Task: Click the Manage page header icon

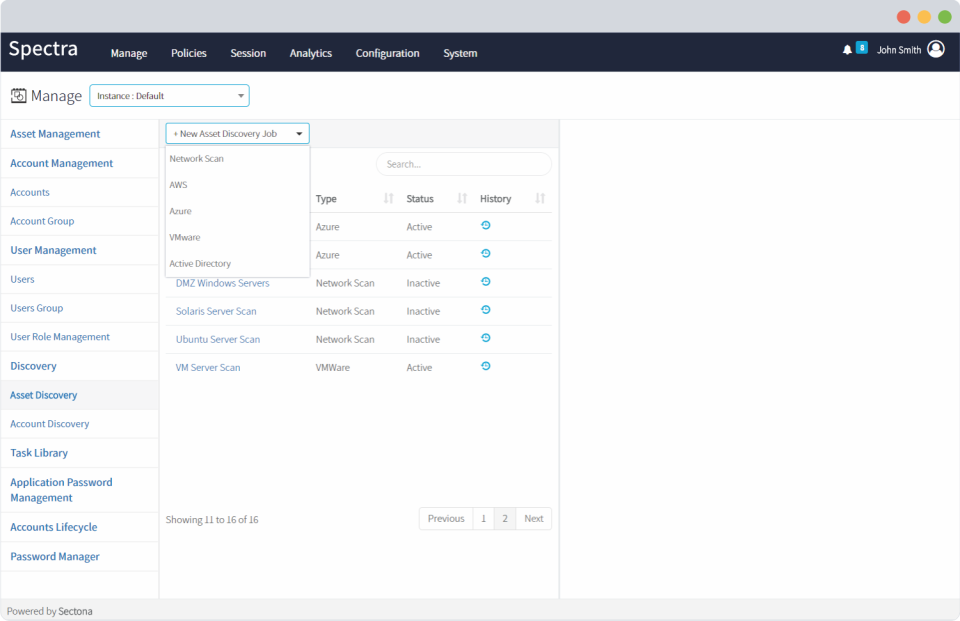Action: 19,94
